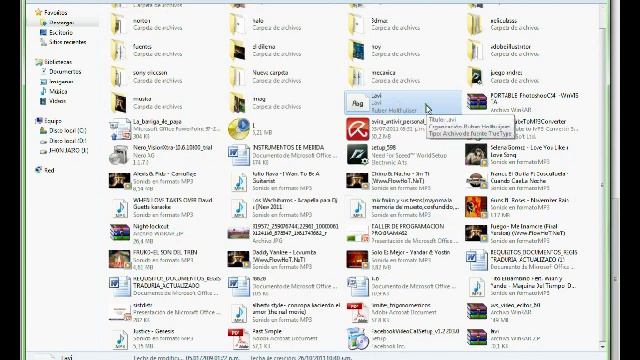The width and height of the screenshot is (640, 360).
Task: Select FRUKO-EL SON DEL TREN file name
Action: click(x=165, y=253)
